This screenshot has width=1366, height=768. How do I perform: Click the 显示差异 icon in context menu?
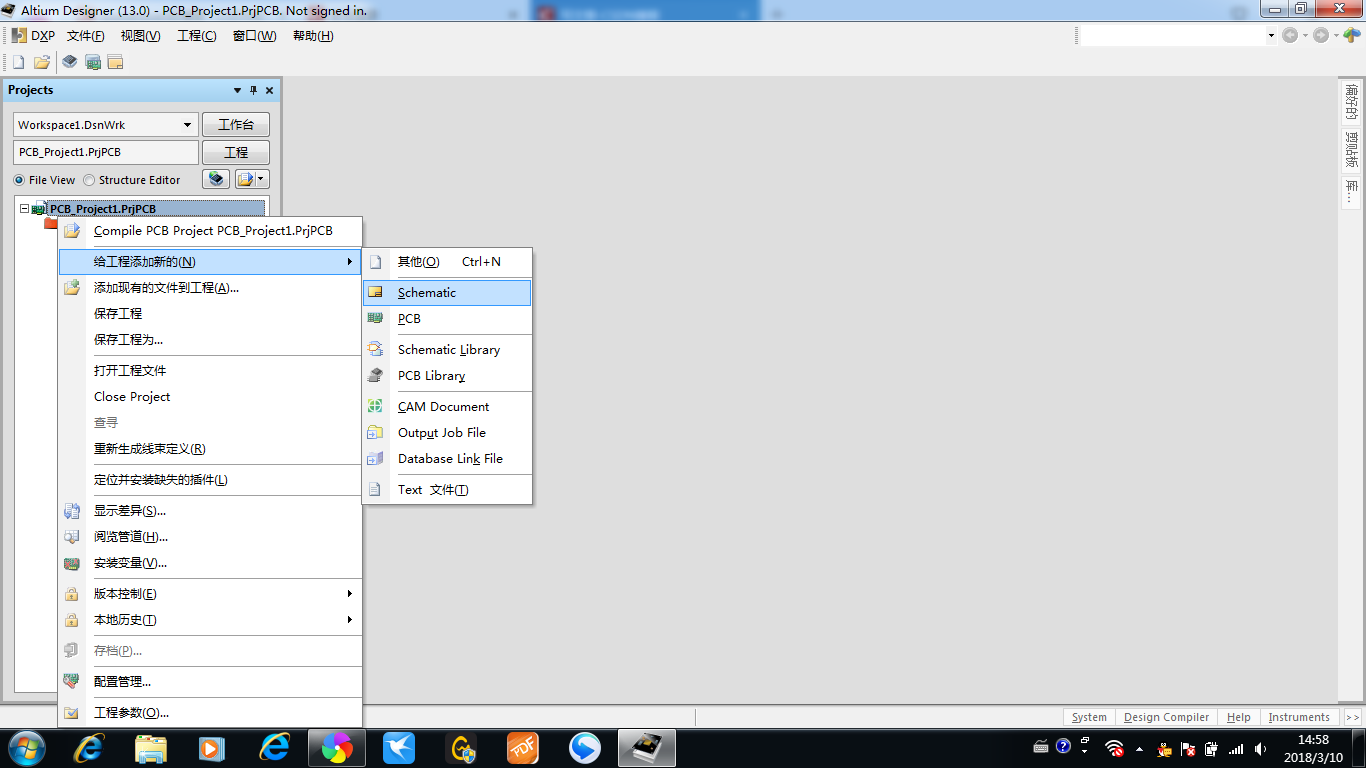click(72, 511)
